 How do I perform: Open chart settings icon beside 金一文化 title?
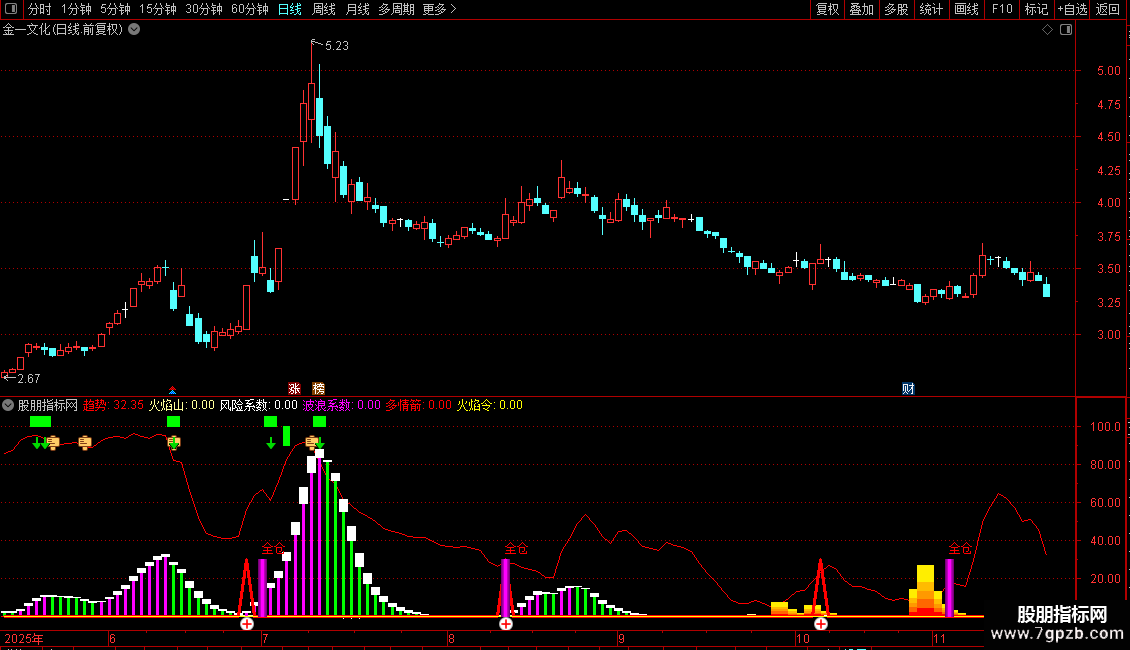[134, 30]
